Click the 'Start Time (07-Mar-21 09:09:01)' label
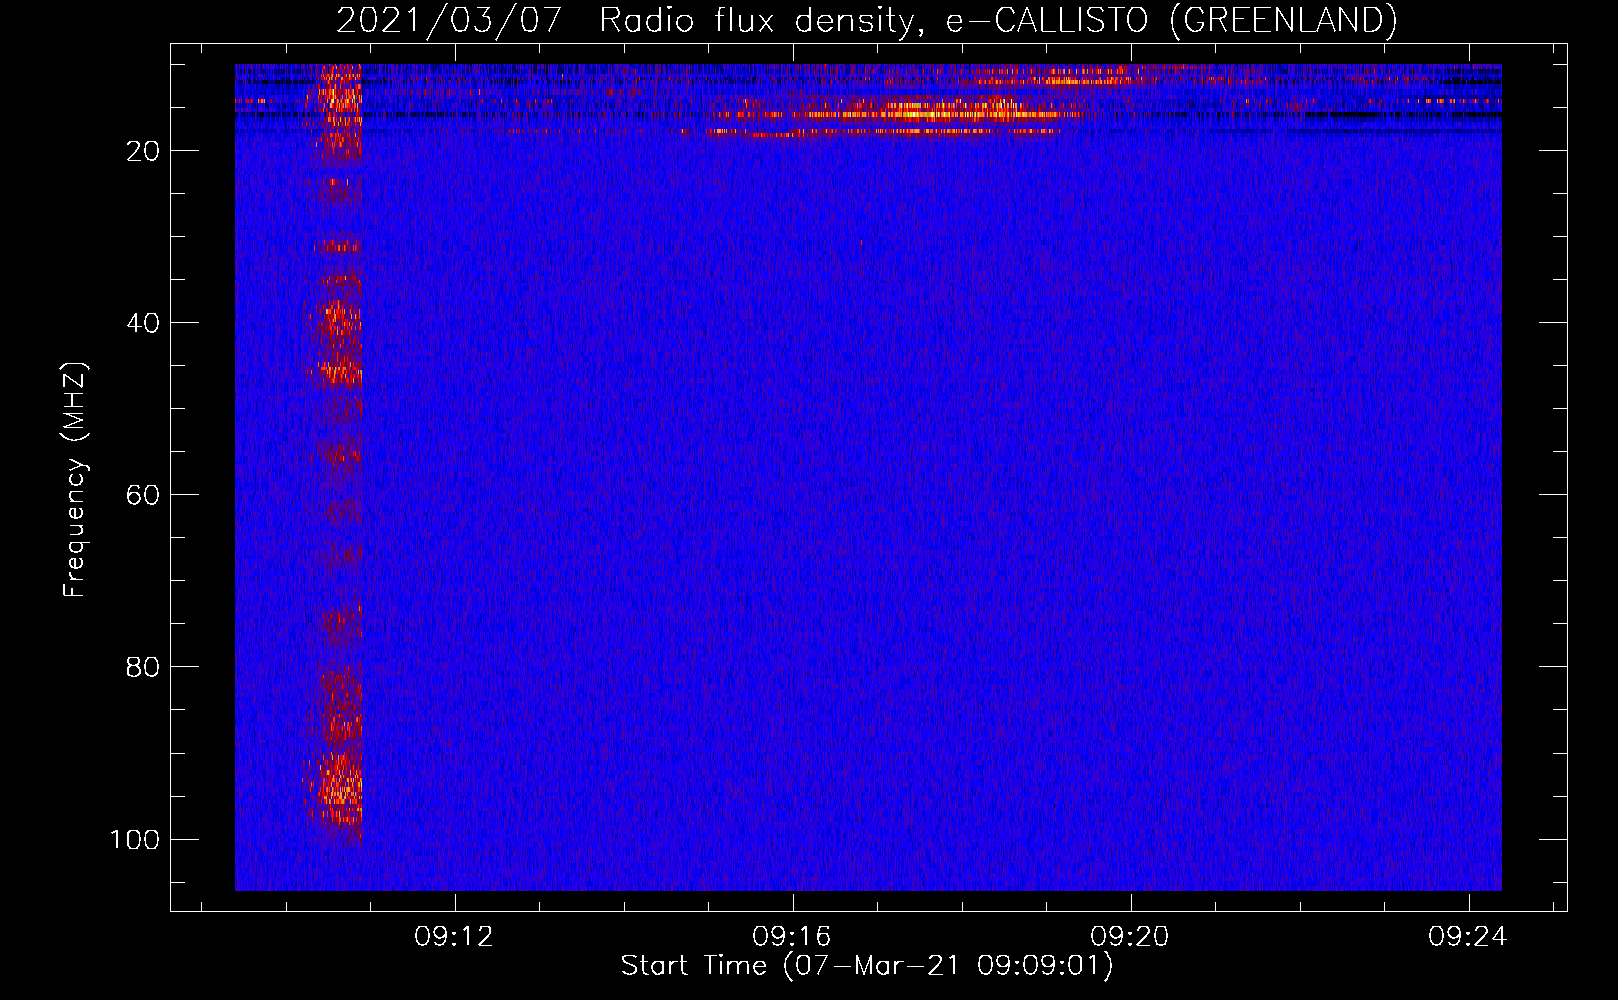1618x1000 pixels. [867, 966]
